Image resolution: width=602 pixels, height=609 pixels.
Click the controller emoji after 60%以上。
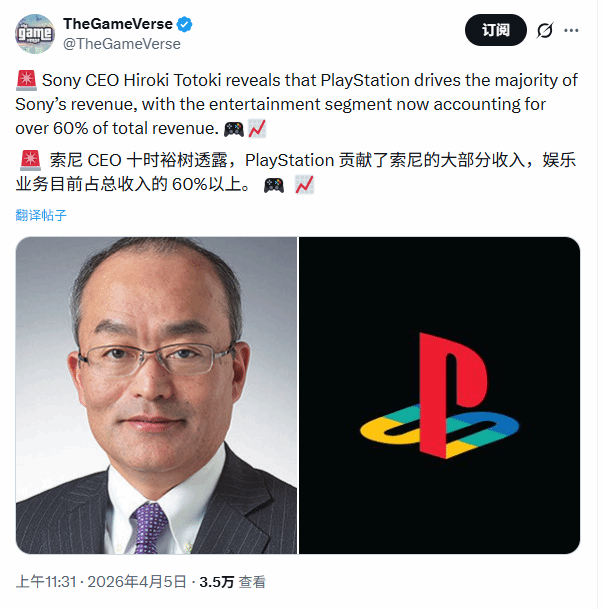point(274,185)
